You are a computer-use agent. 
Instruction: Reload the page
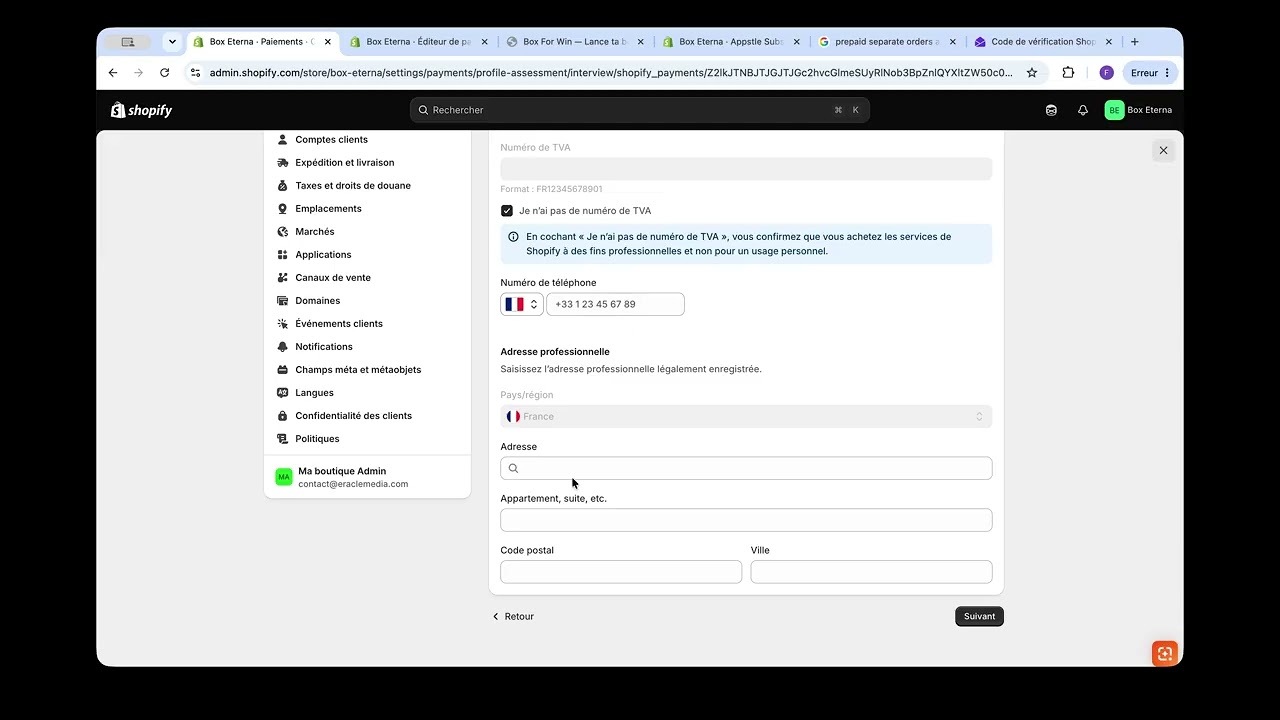point(165,73)
